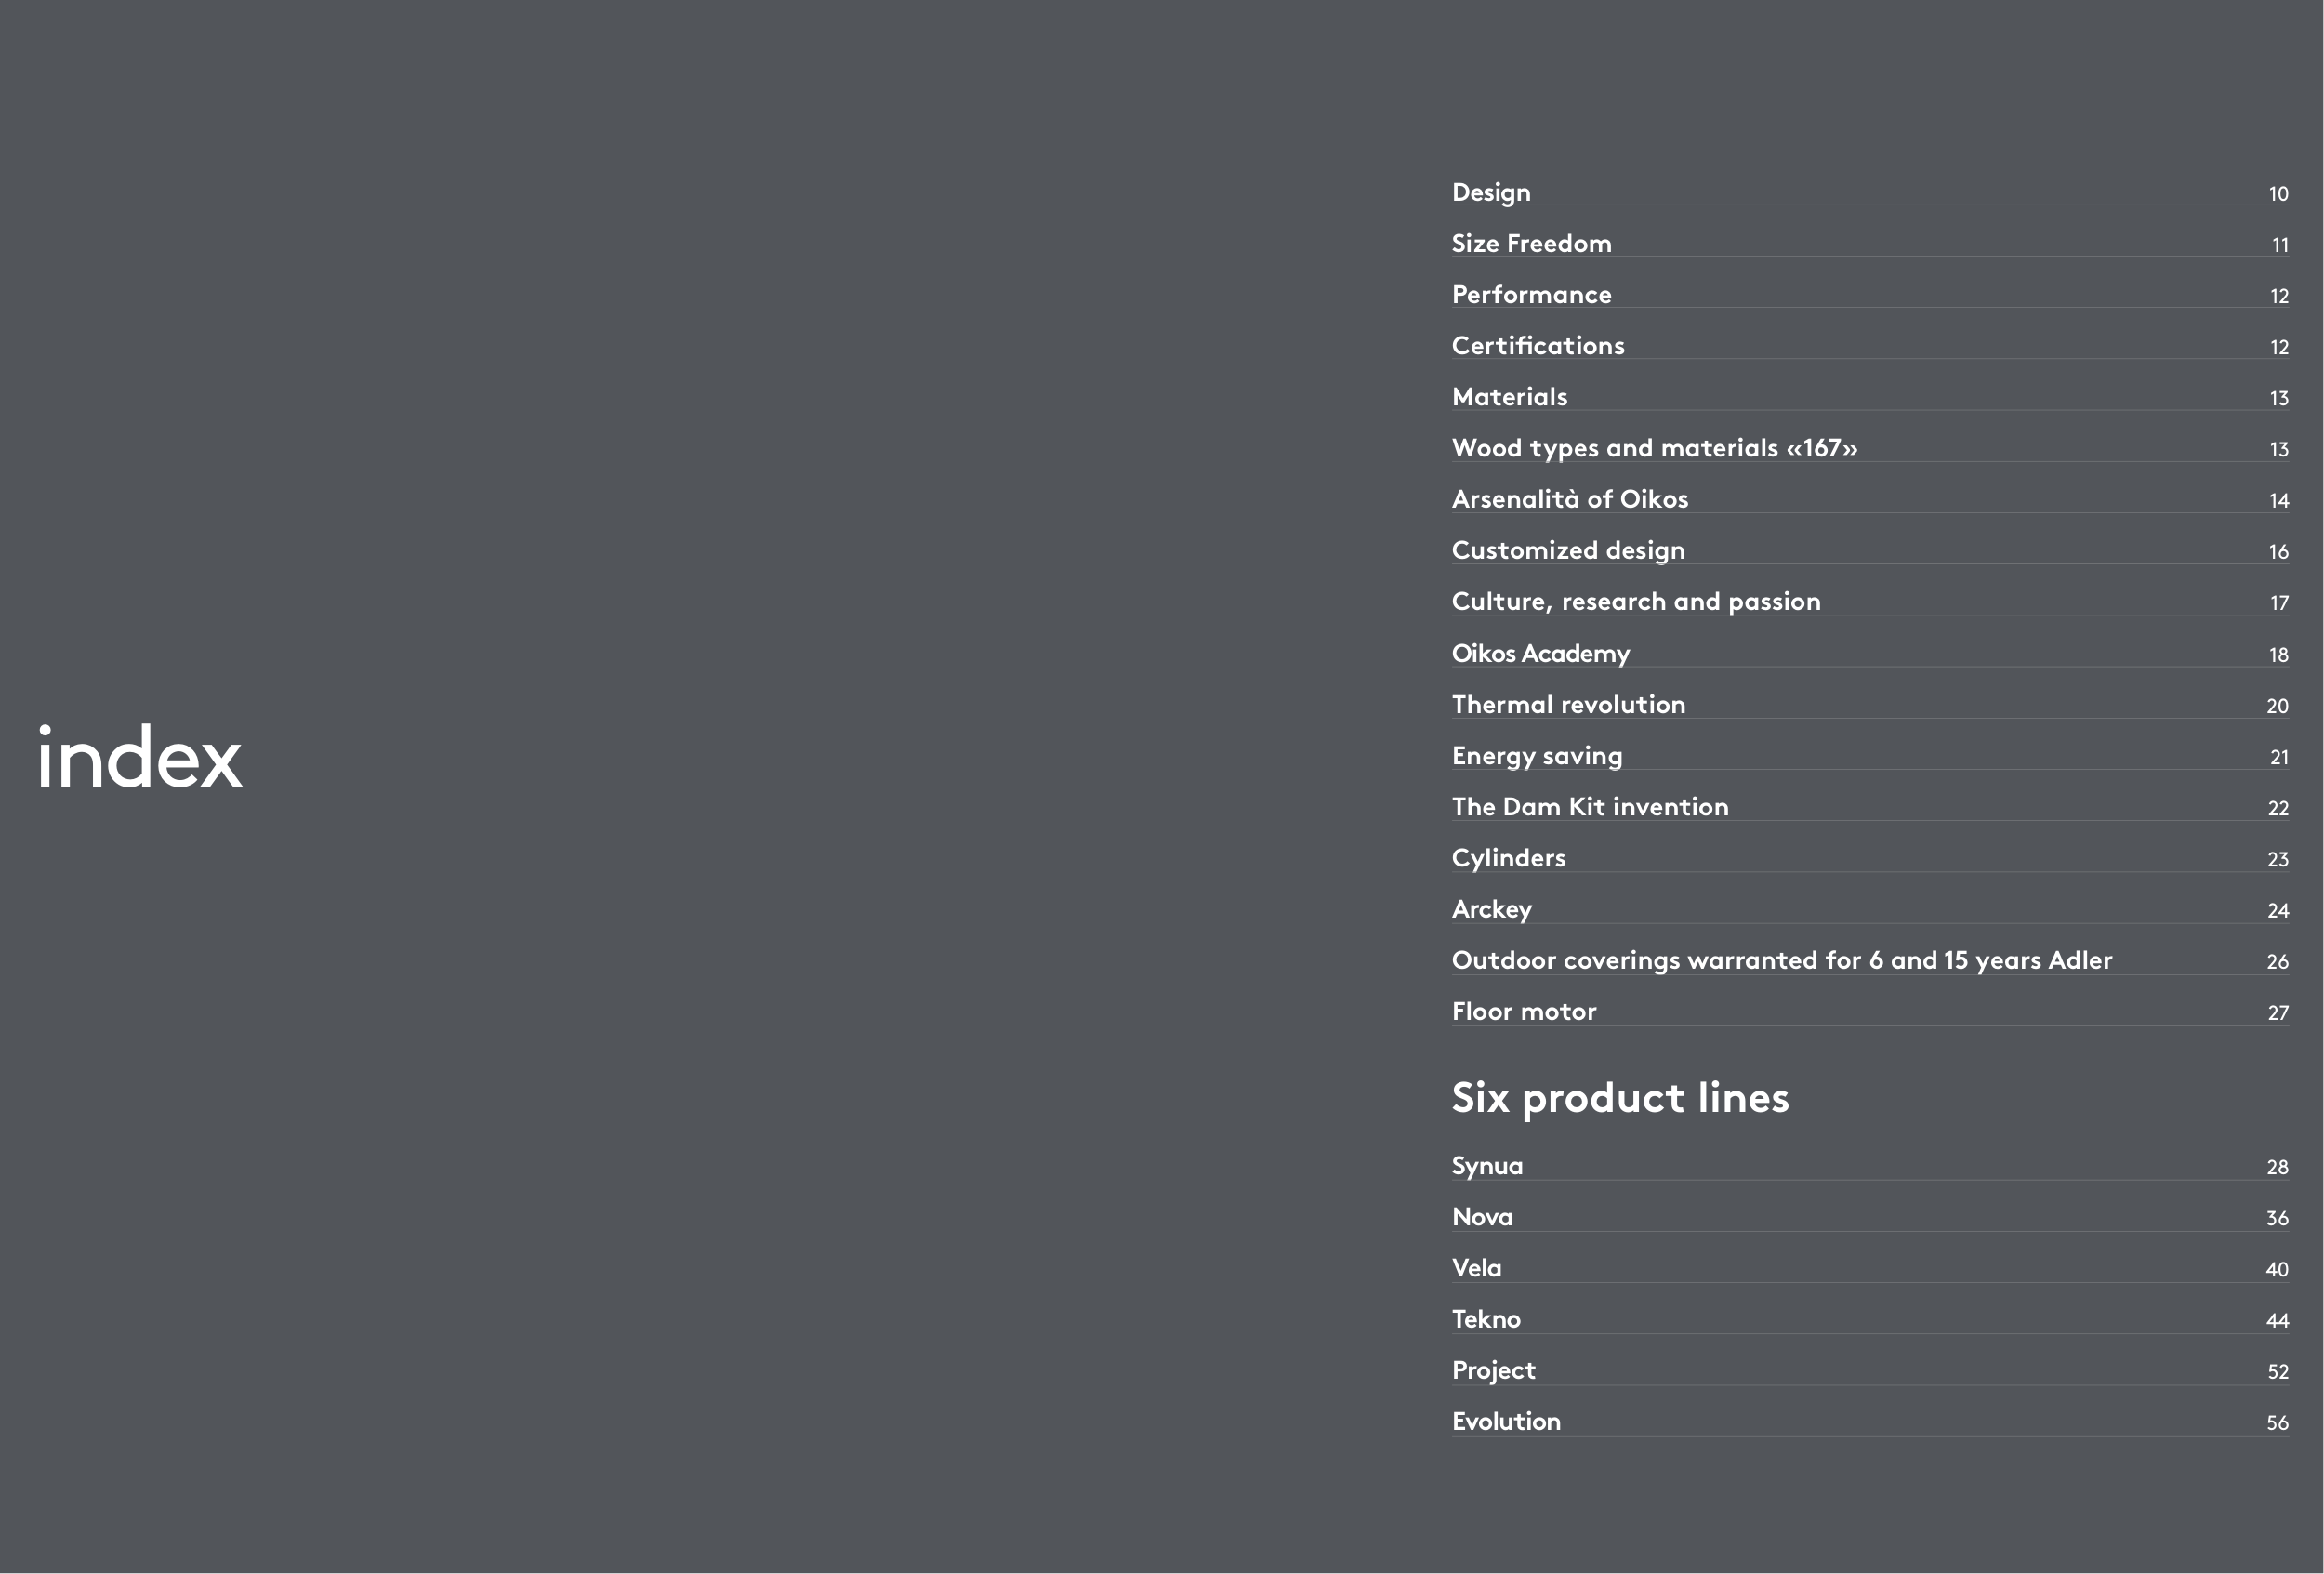
Task: Select the Performance index entry
Action: [1531, 295]
